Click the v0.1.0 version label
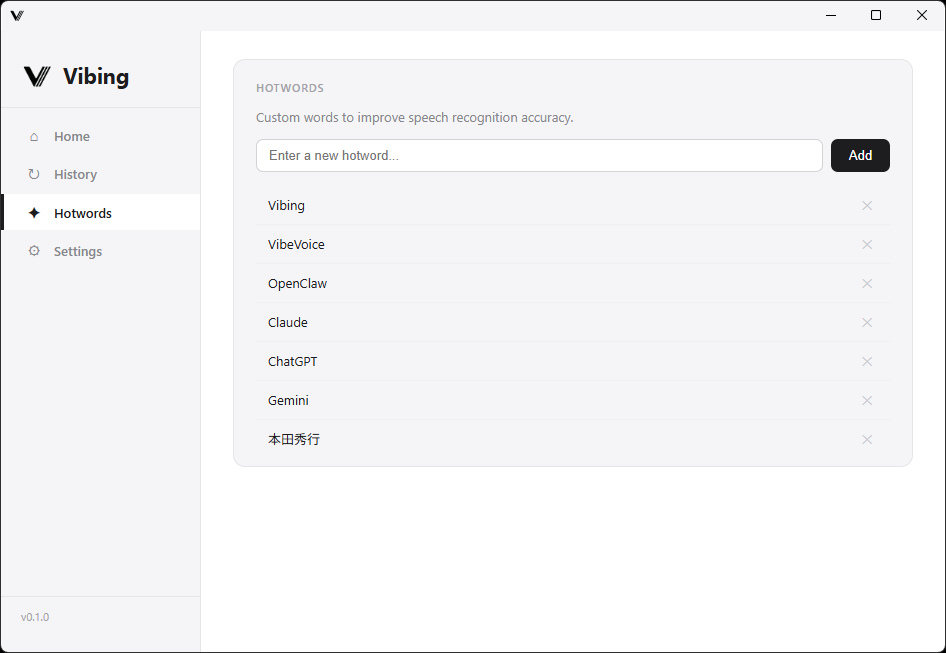Image resolution: width=946 pixels, height=653 pixels. point(35,617)
